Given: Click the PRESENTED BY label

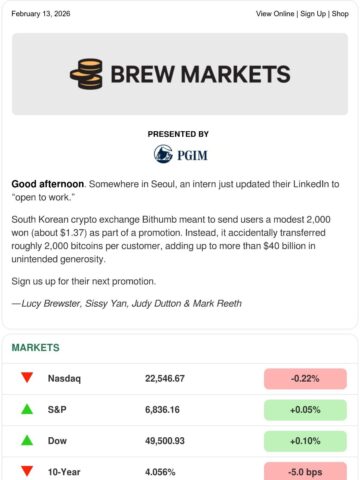Looking at the screenshot, I should click(178, 134).
